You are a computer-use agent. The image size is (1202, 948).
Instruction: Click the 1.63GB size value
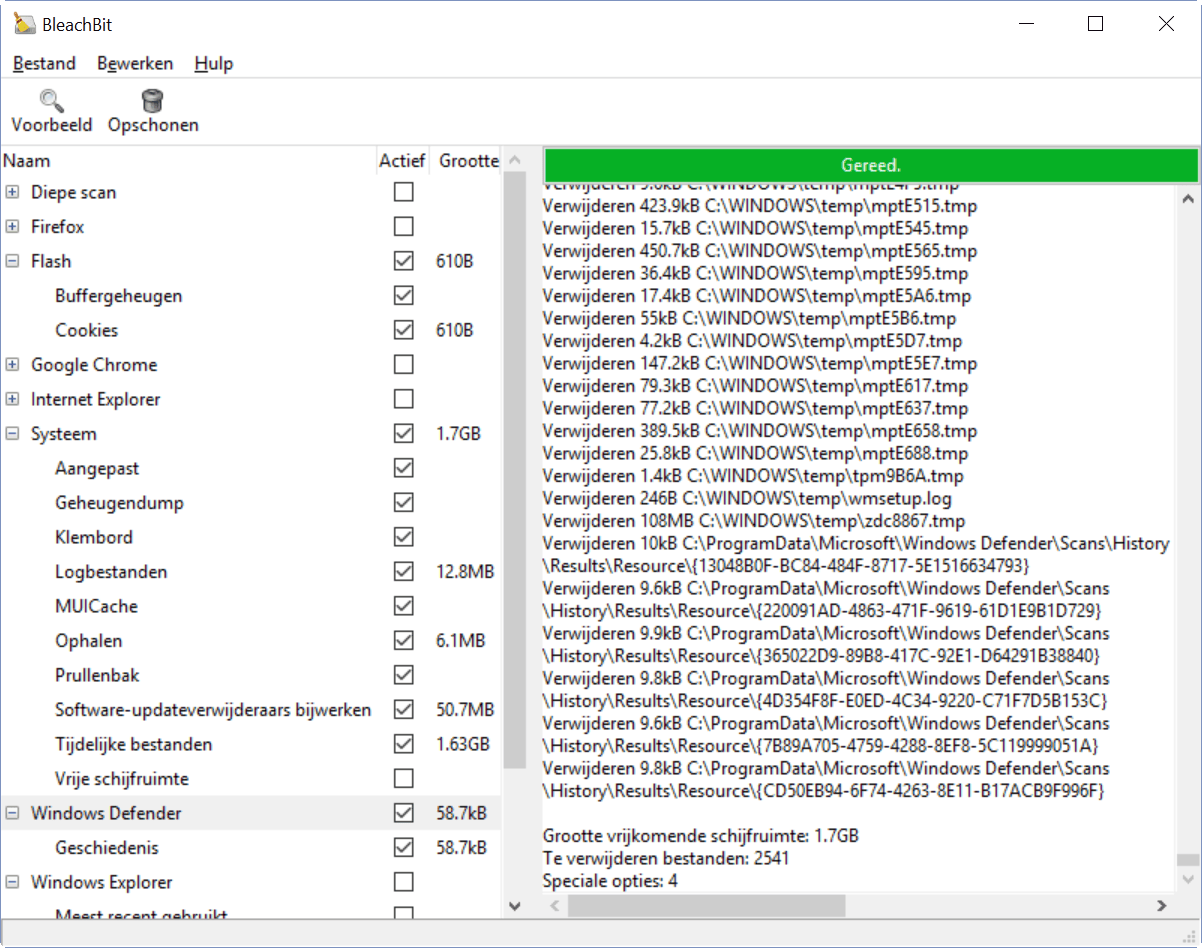coord(463,744)
